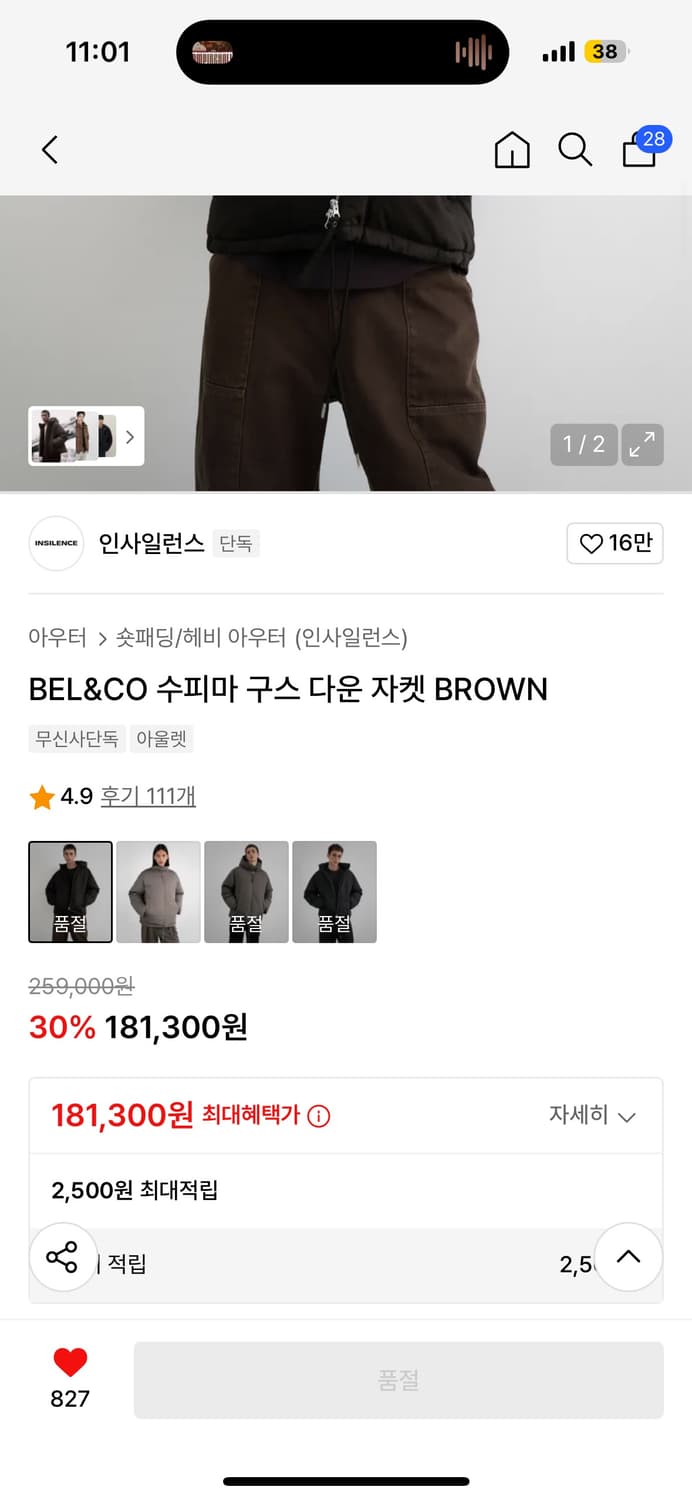Go to the home icon
Viewport: 692px width, 1500px height.
512,150
